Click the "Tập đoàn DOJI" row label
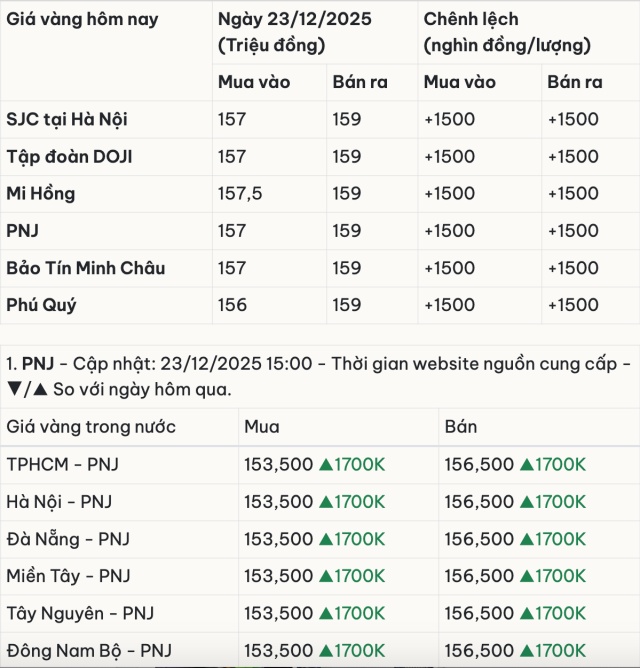The height and width of the screenshot is (668, 640). point(69,157)
